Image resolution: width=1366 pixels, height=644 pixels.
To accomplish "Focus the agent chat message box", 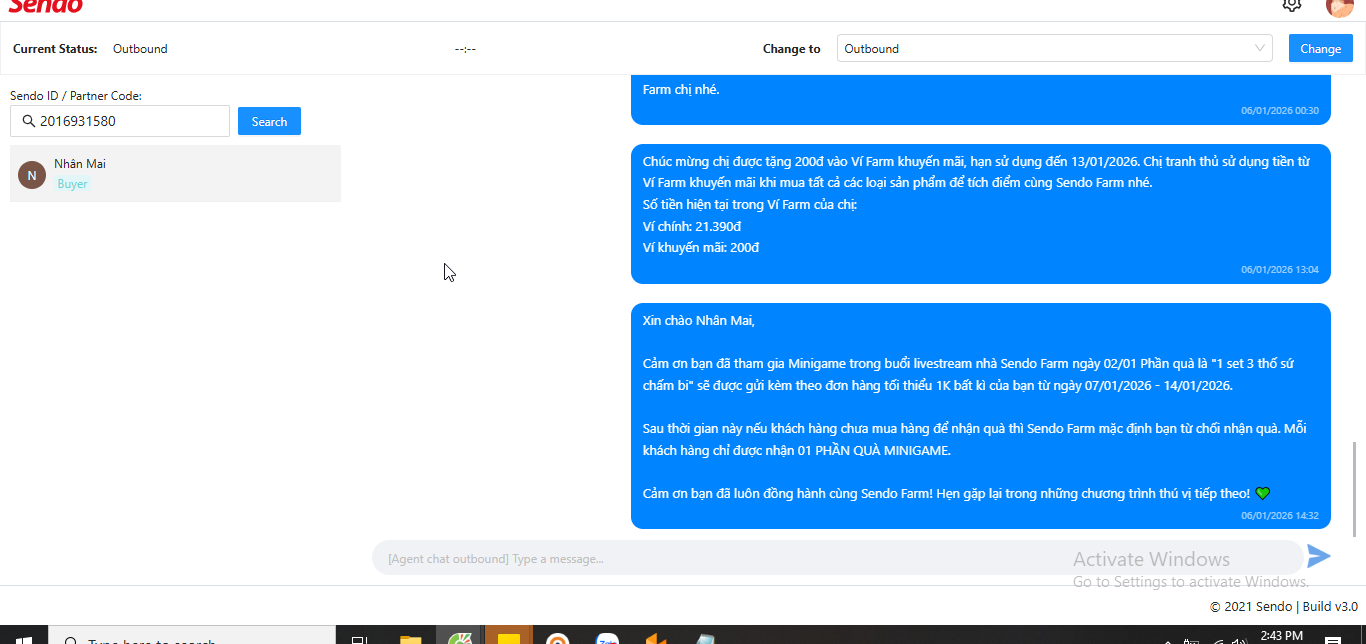I will [x=838, y=558].
